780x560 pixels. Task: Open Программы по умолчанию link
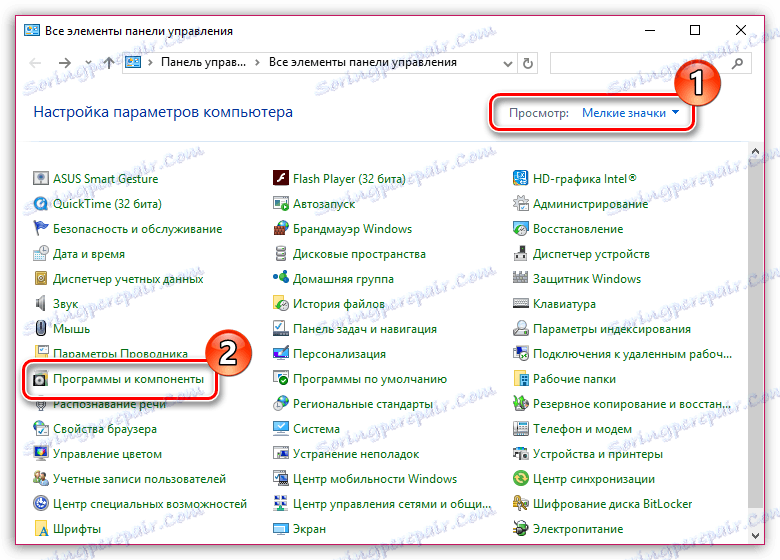pos(370,379)
